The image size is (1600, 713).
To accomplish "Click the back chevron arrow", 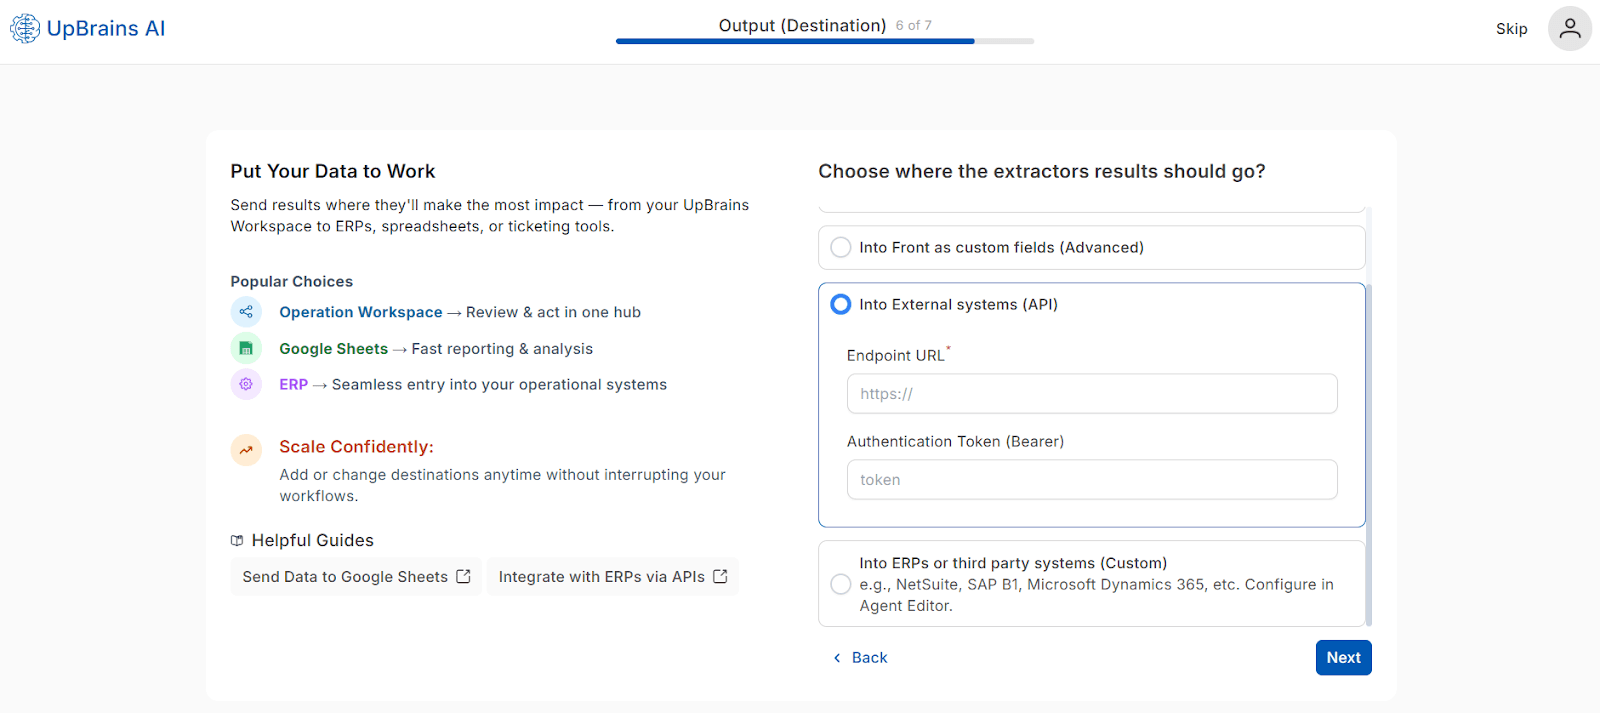I will click(x=837, y=658).
